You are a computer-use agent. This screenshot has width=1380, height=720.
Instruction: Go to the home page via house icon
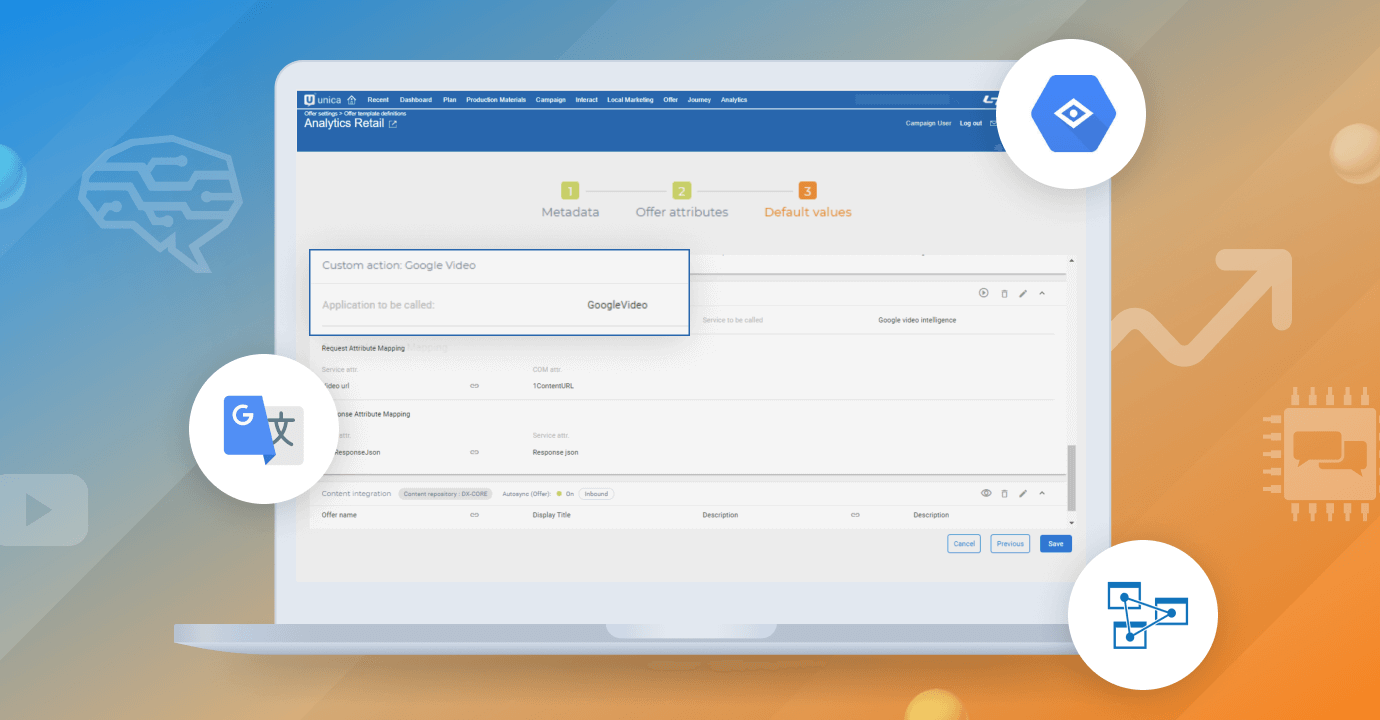pos(351,100)
